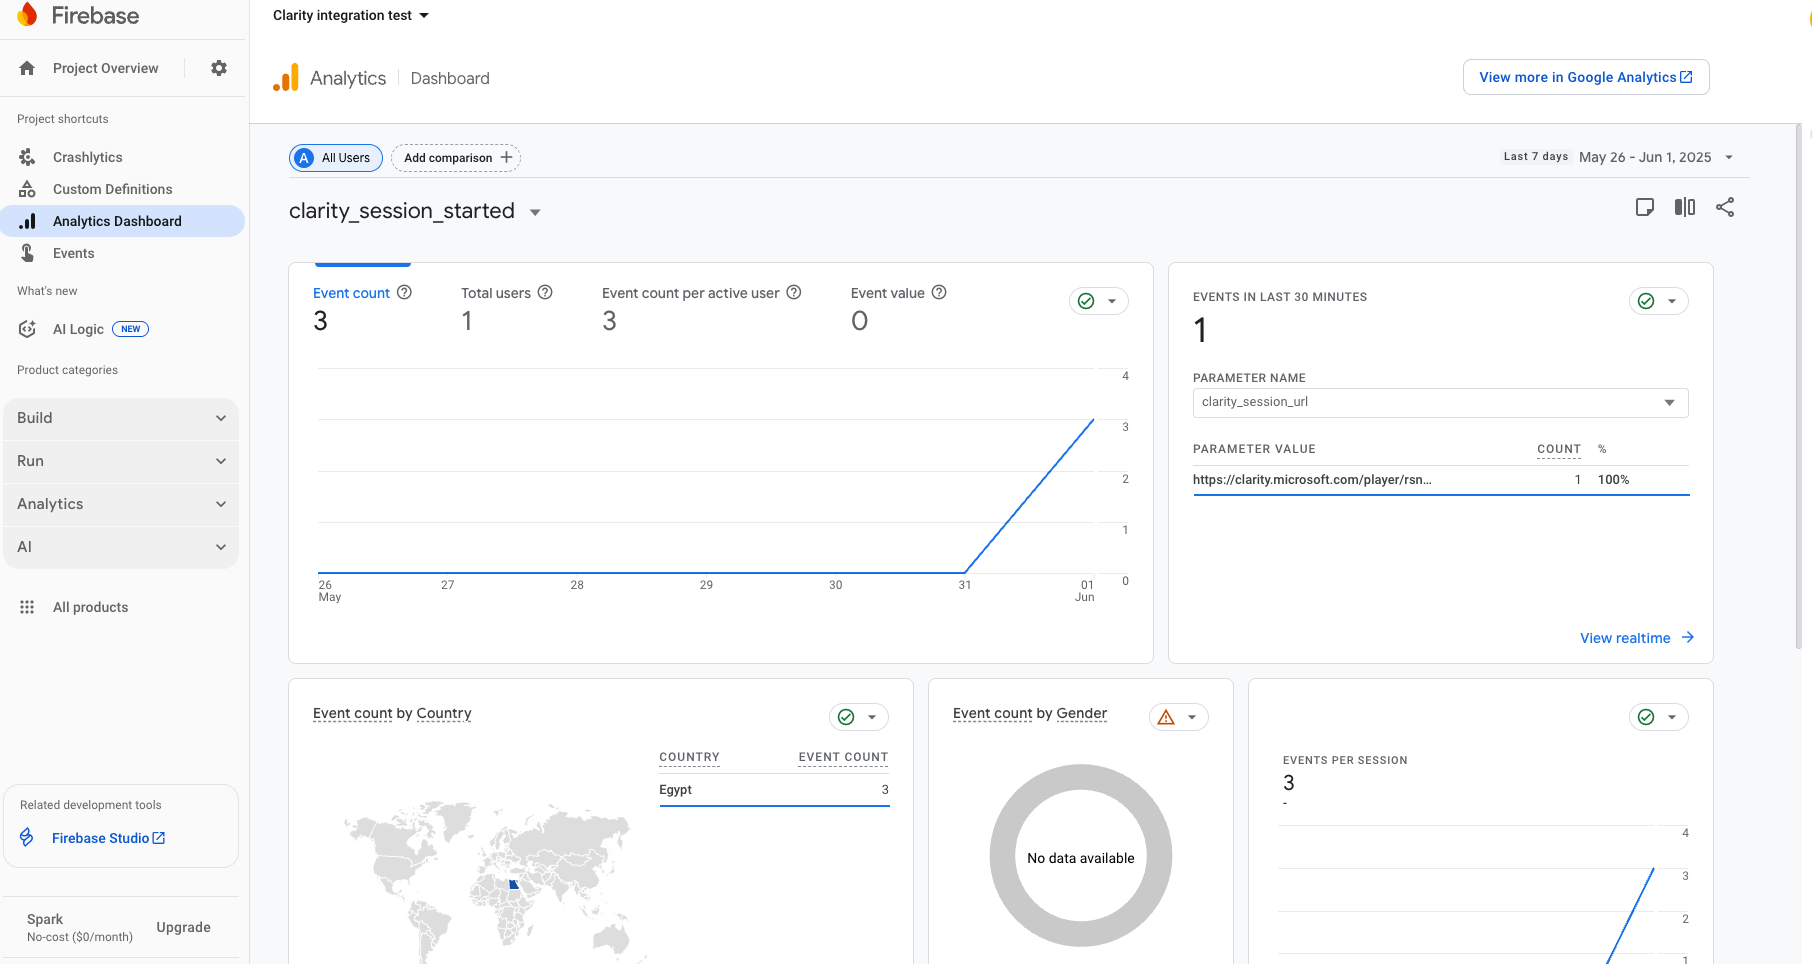Open the clarity_session_url parameter name field
Image resolution: width=1812 pixels, height=964 pixels.
(1439, 402)
